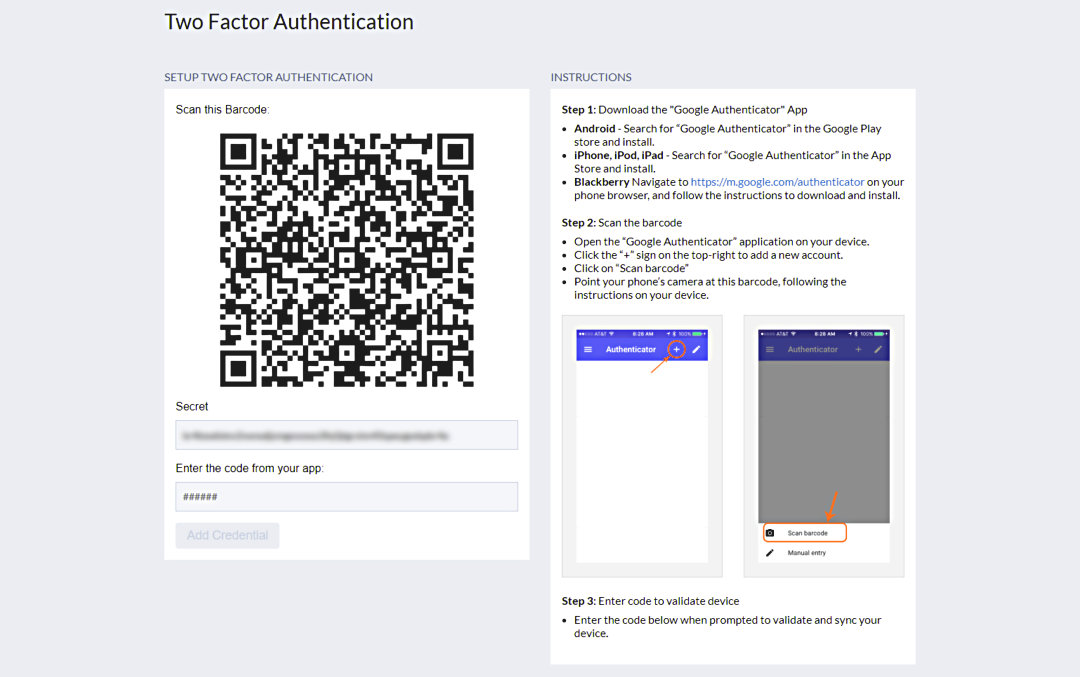This screenshot has width=1080, height=677.
Task: Click dimmed pencil icon in second phone screenshot header
Action: point(878,349)
